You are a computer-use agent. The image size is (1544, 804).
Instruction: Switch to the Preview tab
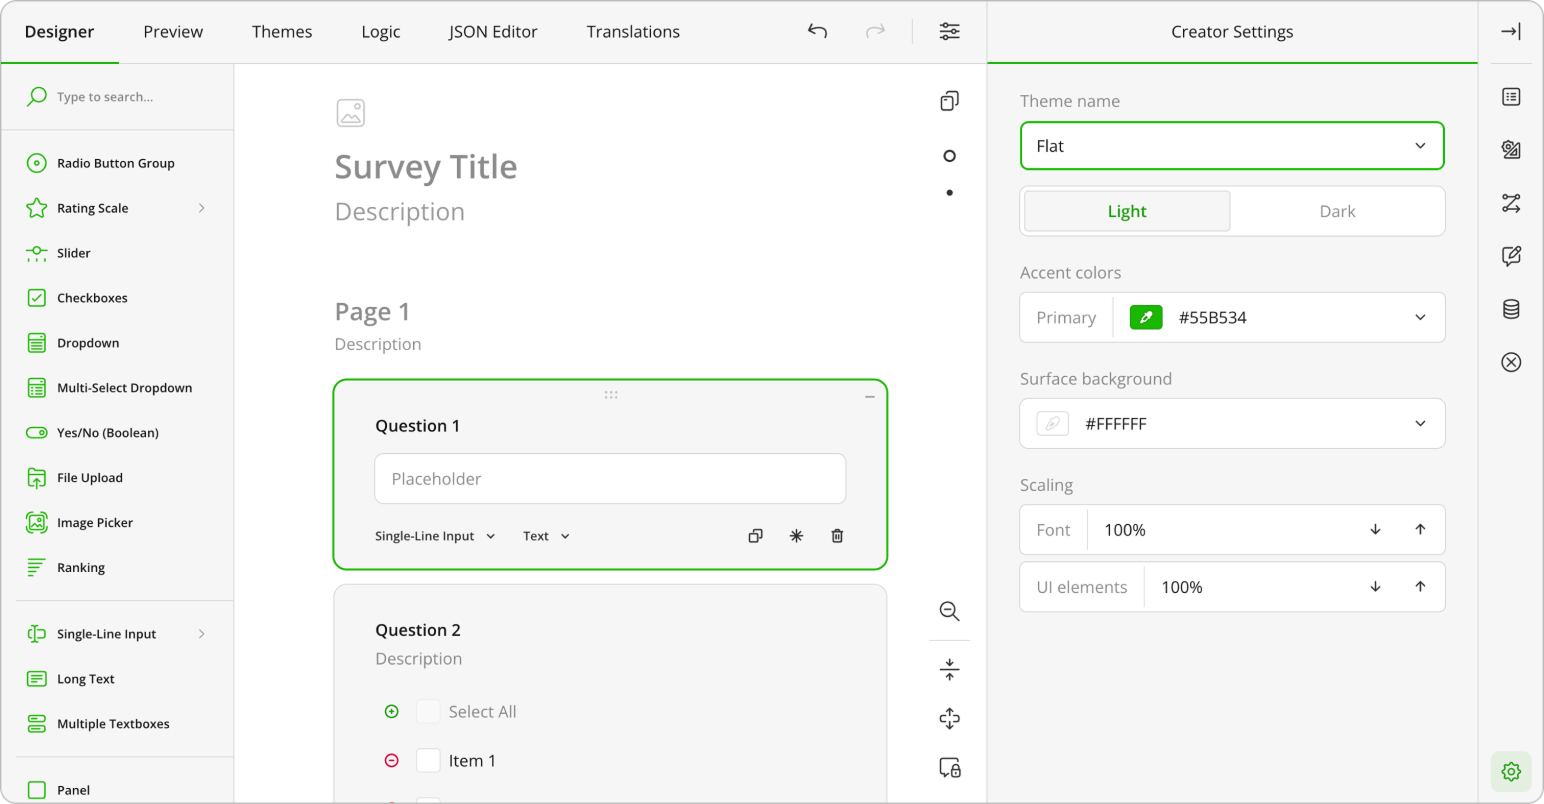click(173, 32)
